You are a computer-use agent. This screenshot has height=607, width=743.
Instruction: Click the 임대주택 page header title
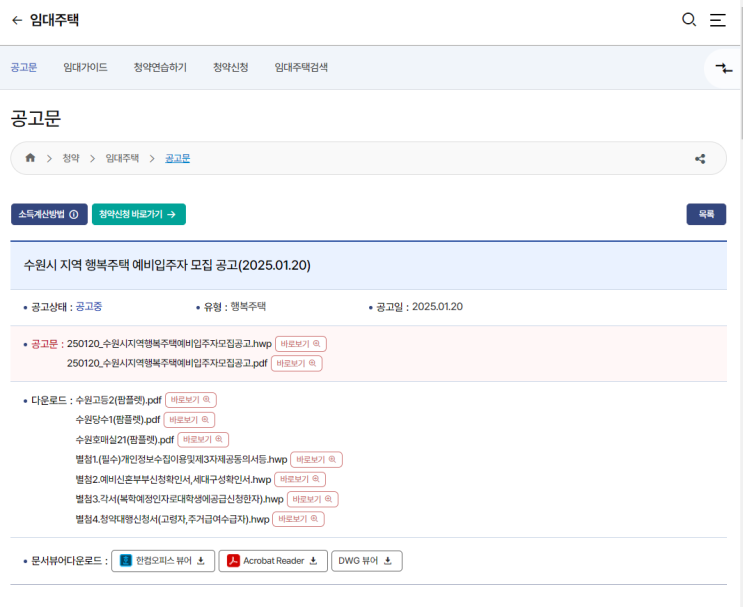pyautogui.click(x=54, y=20)
